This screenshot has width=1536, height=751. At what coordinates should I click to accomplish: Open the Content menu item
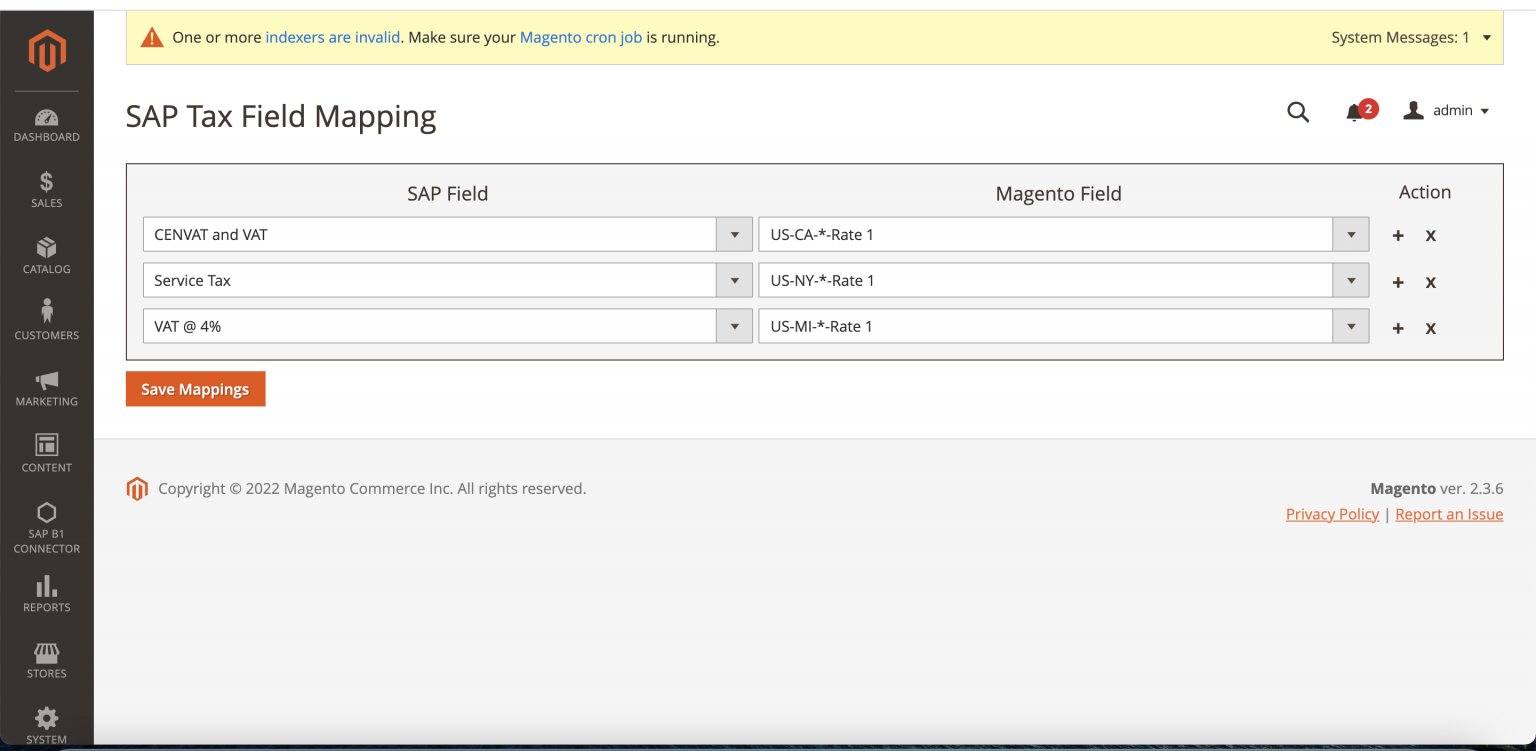click(x=46, y=452)
